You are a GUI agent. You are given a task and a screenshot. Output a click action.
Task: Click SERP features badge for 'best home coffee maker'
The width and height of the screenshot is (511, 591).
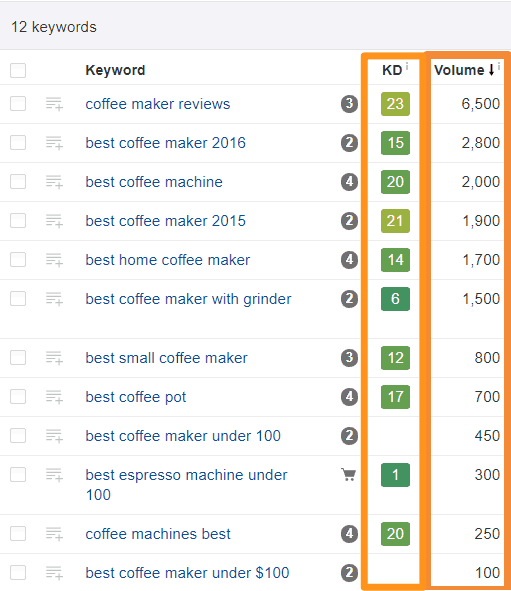(x=349, y=260)
